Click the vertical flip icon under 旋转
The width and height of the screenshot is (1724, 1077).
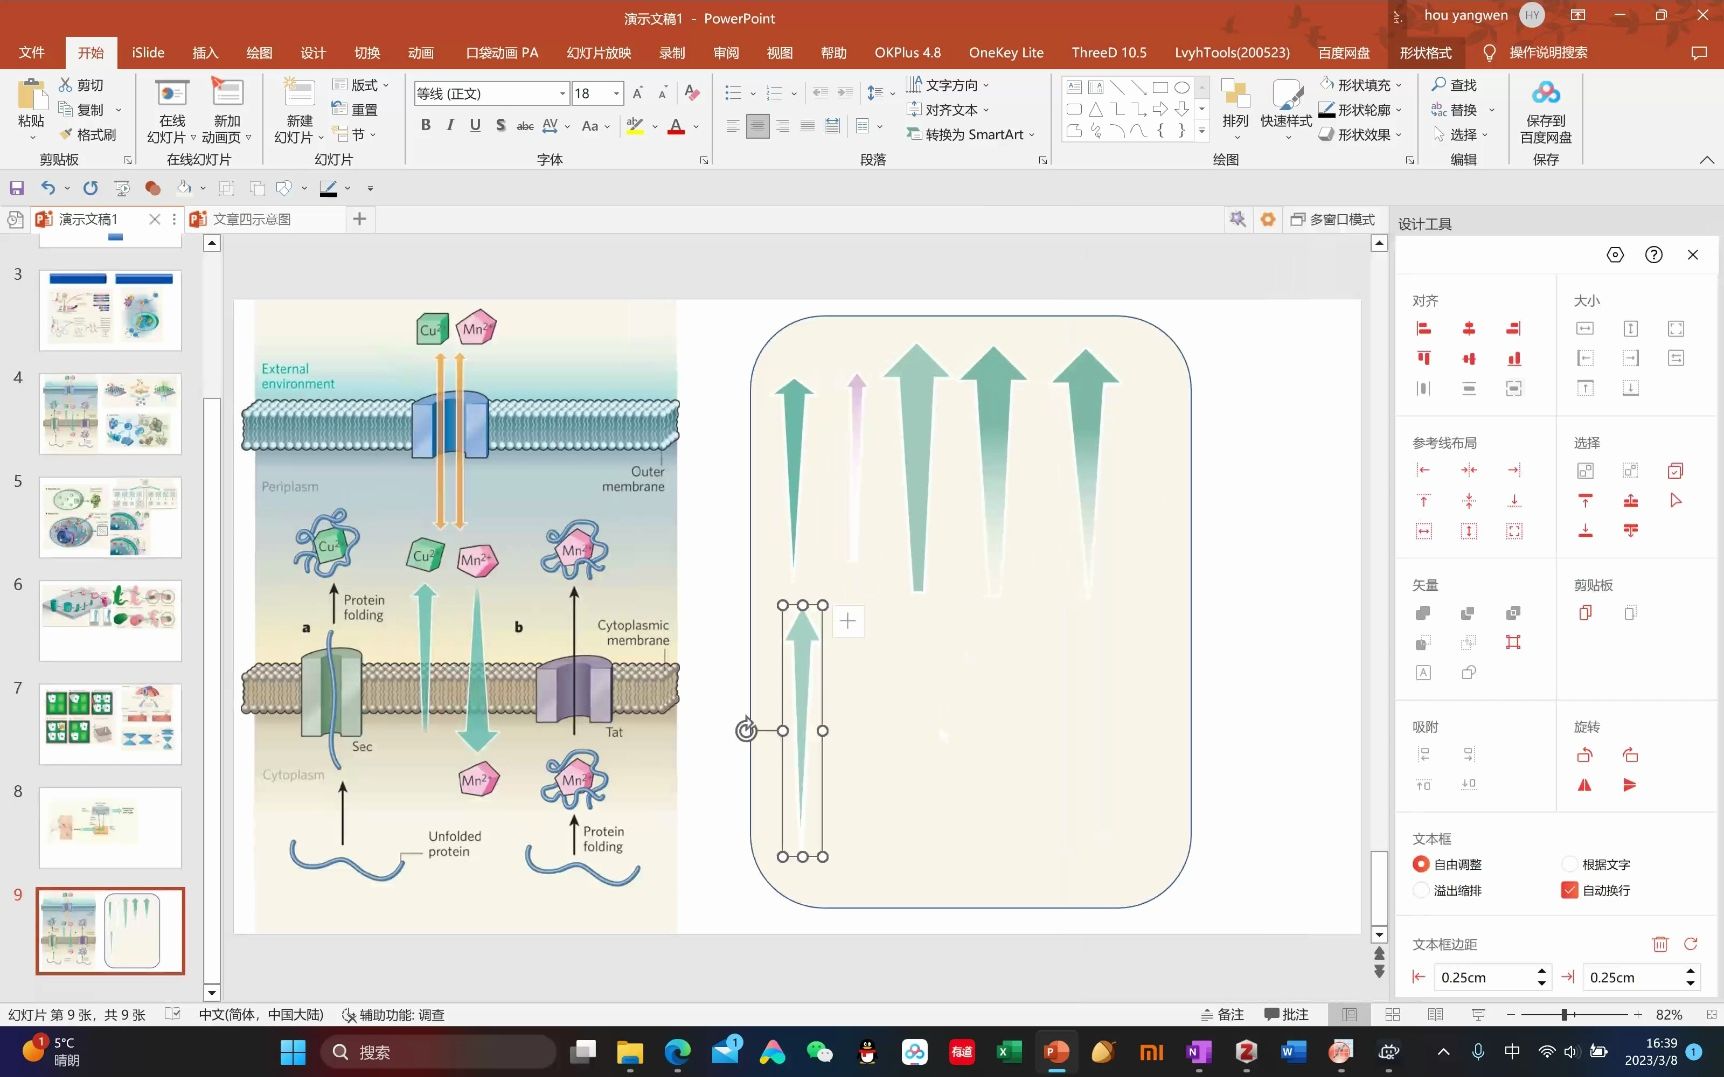point(1630,785)
